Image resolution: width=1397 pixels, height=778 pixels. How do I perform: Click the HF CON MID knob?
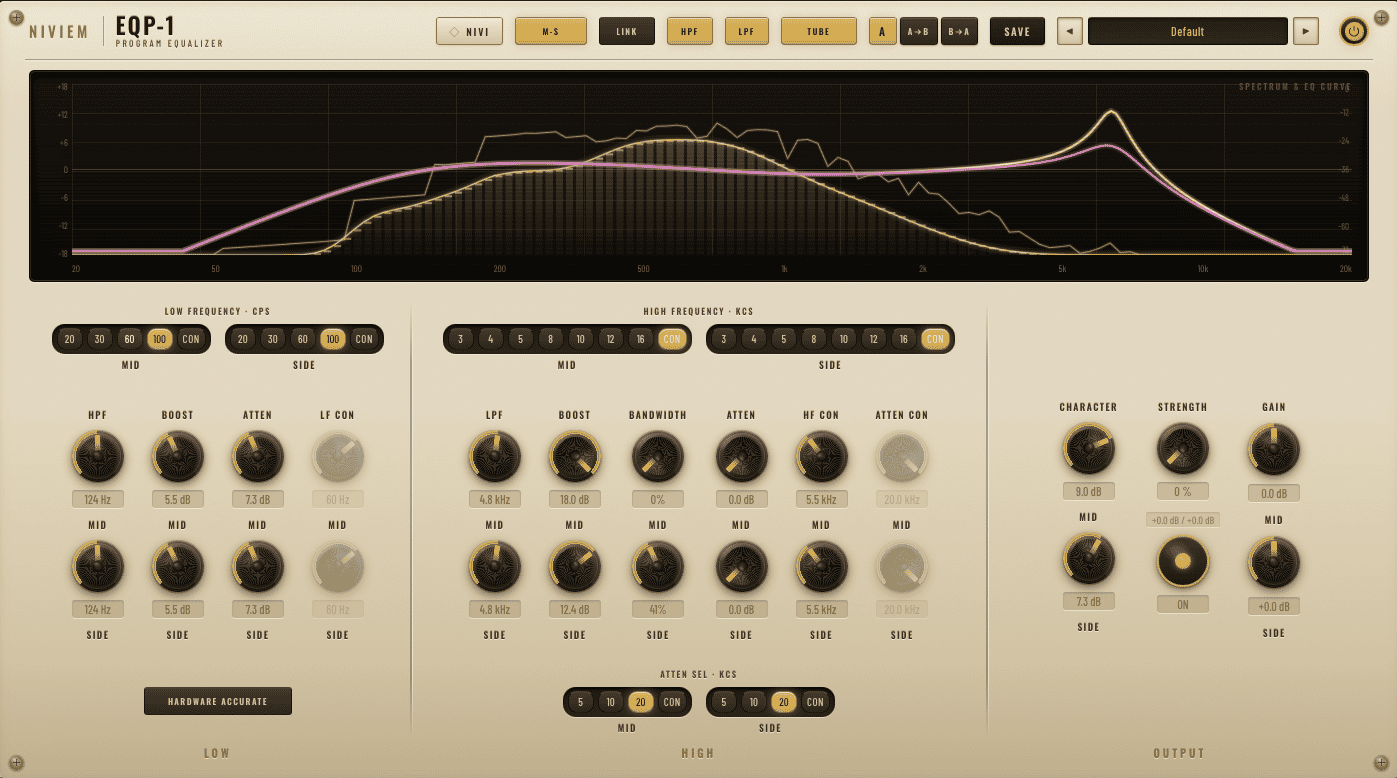pos(822,457)
